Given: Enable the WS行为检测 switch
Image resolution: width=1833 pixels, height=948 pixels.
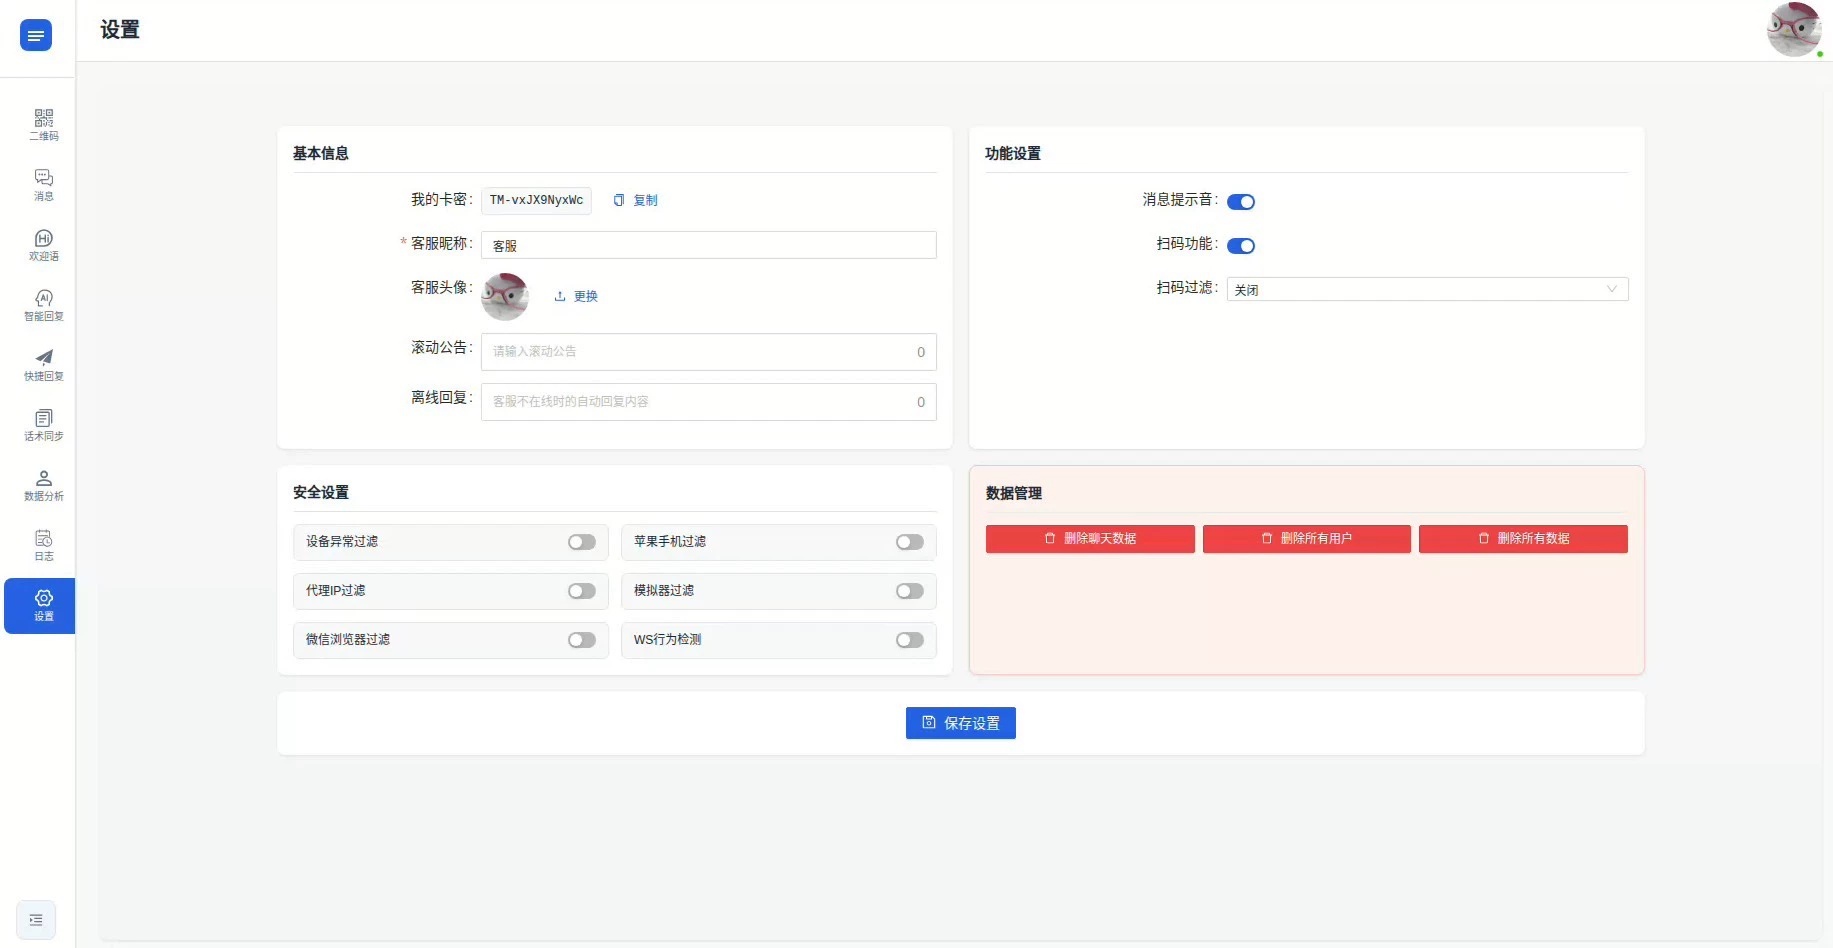Looking at the screenshot, I should [910, 640].
